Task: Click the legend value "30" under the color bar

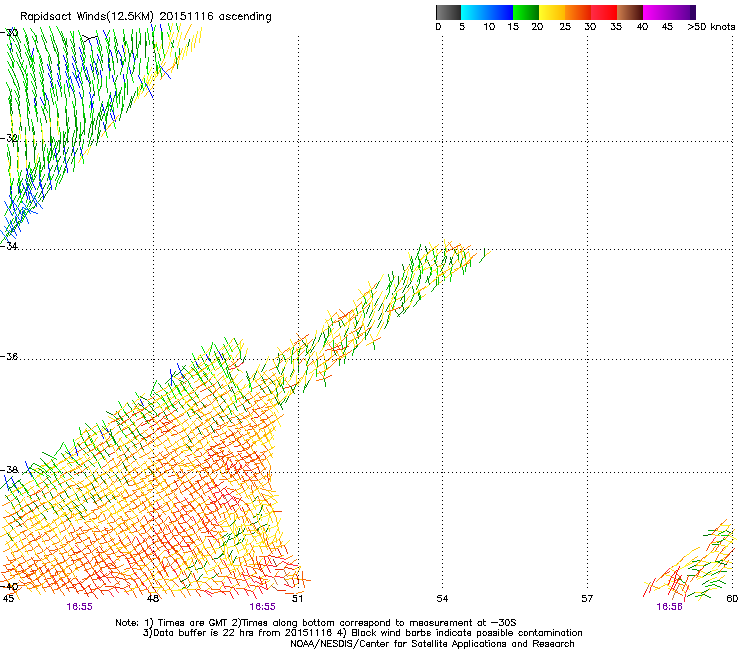Action: 590,27
